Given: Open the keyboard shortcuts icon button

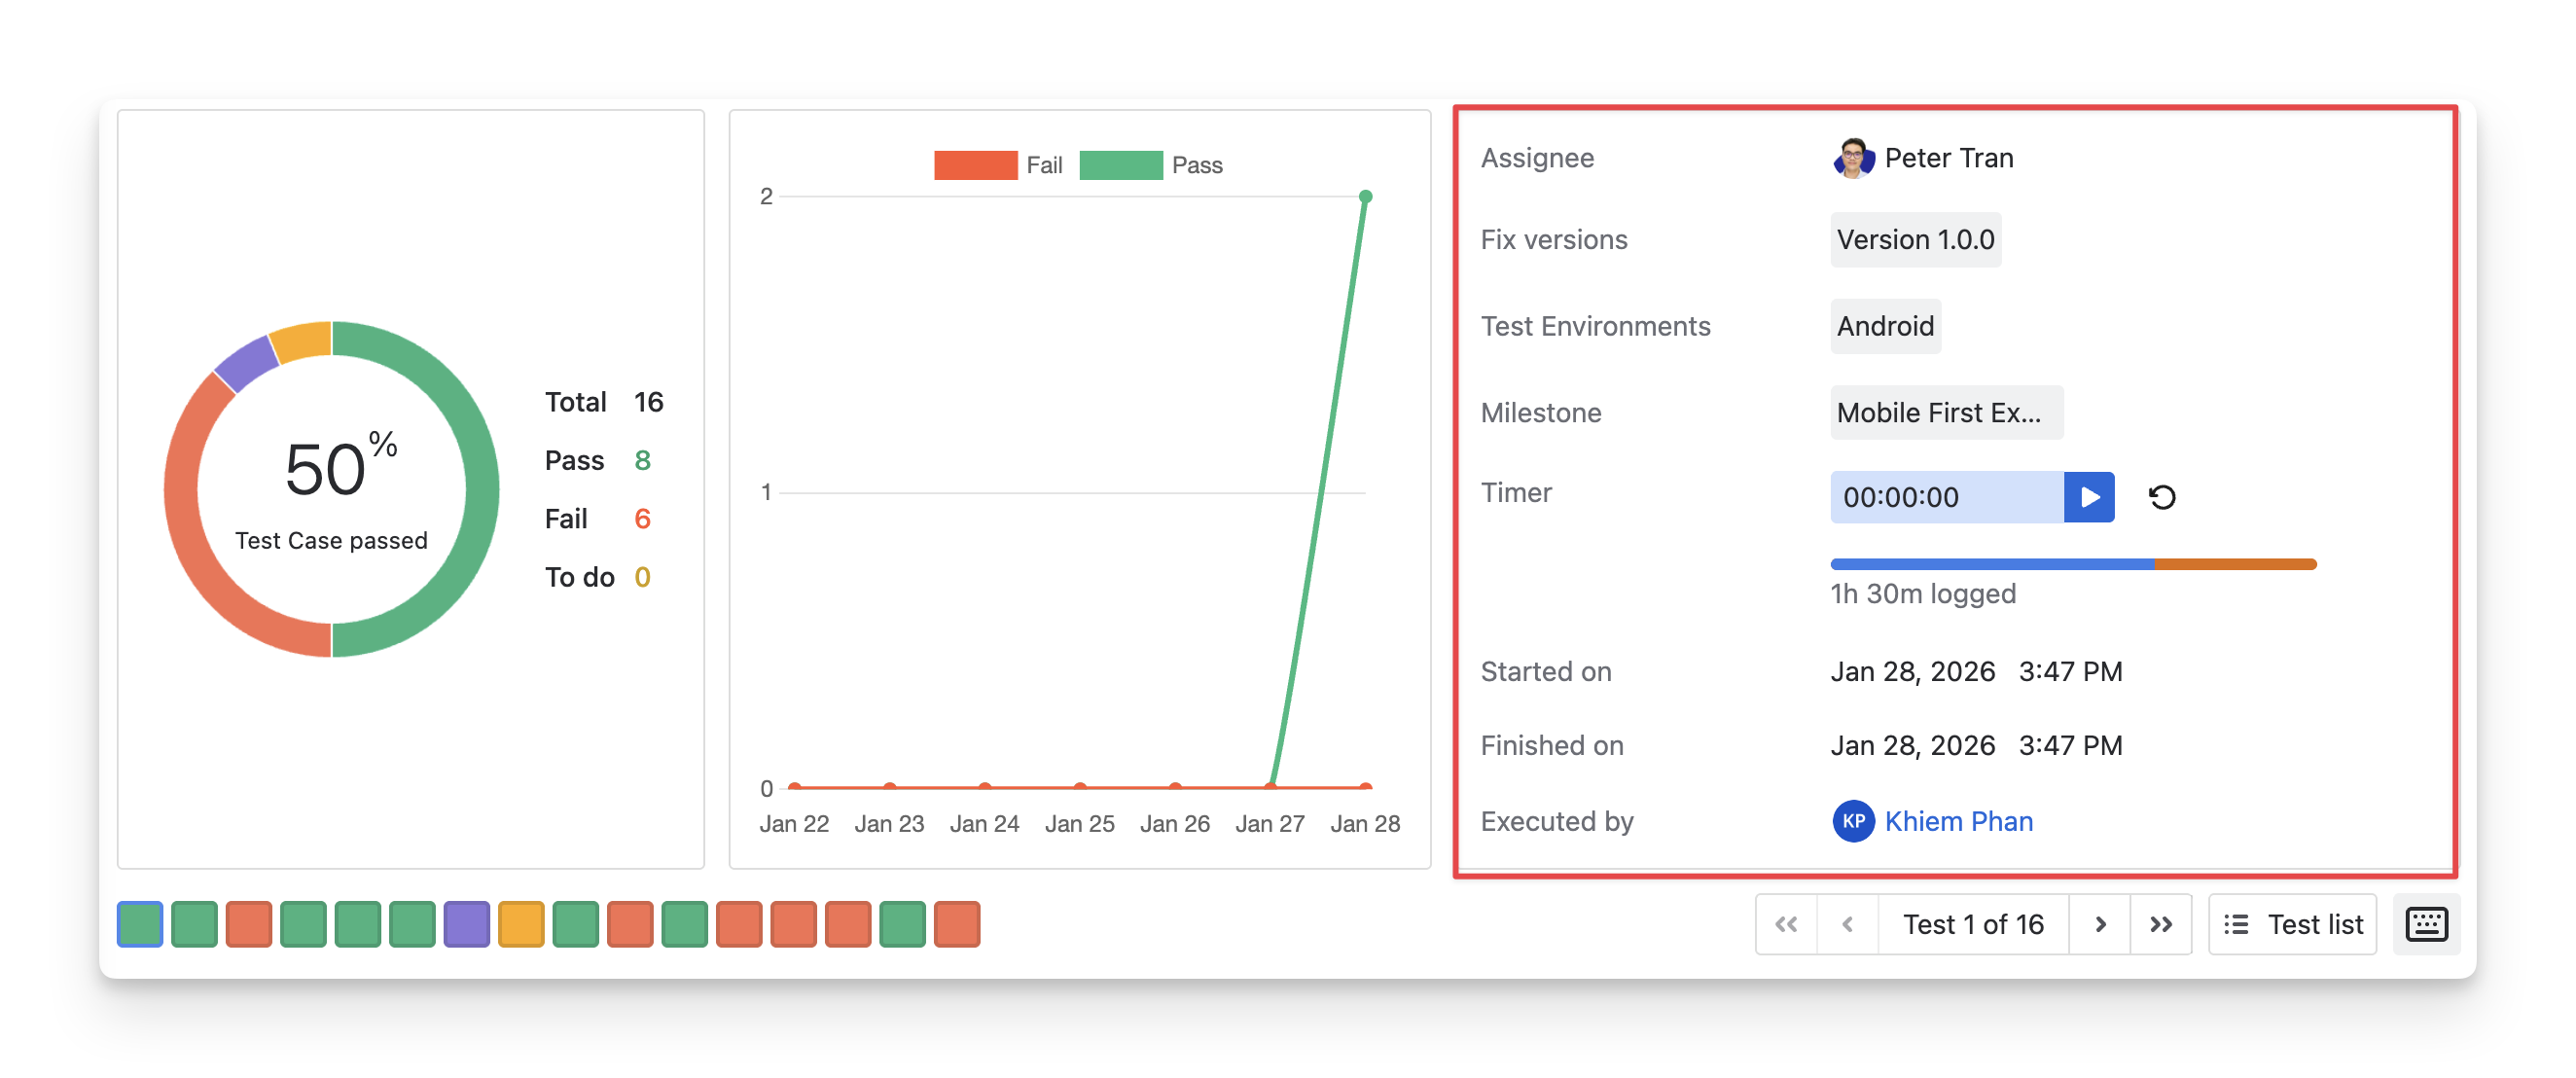Looking at the screenshot, I should [x=2425, y=924].
